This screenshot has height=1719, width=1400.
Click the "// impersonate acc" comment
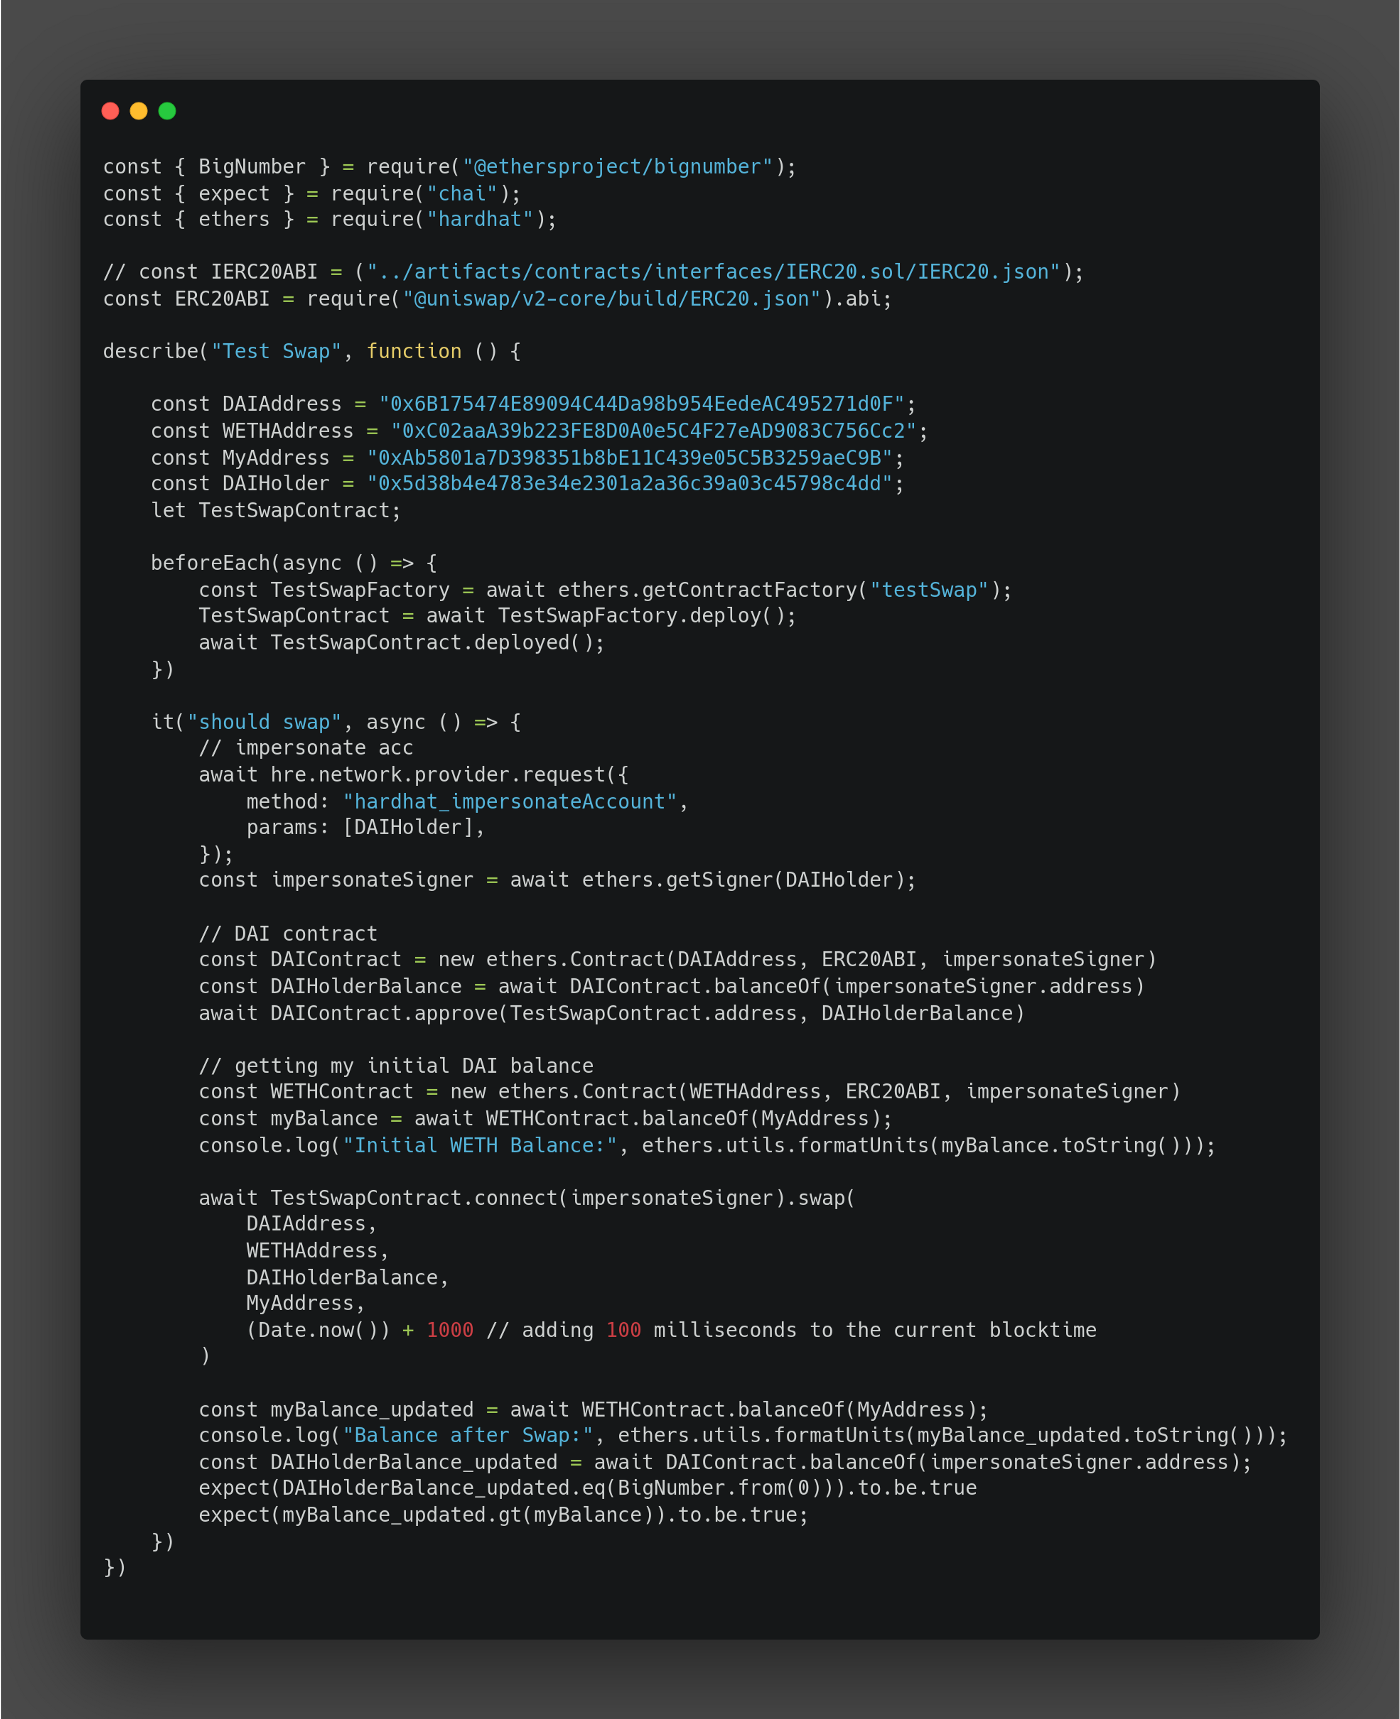coord(306,748)
